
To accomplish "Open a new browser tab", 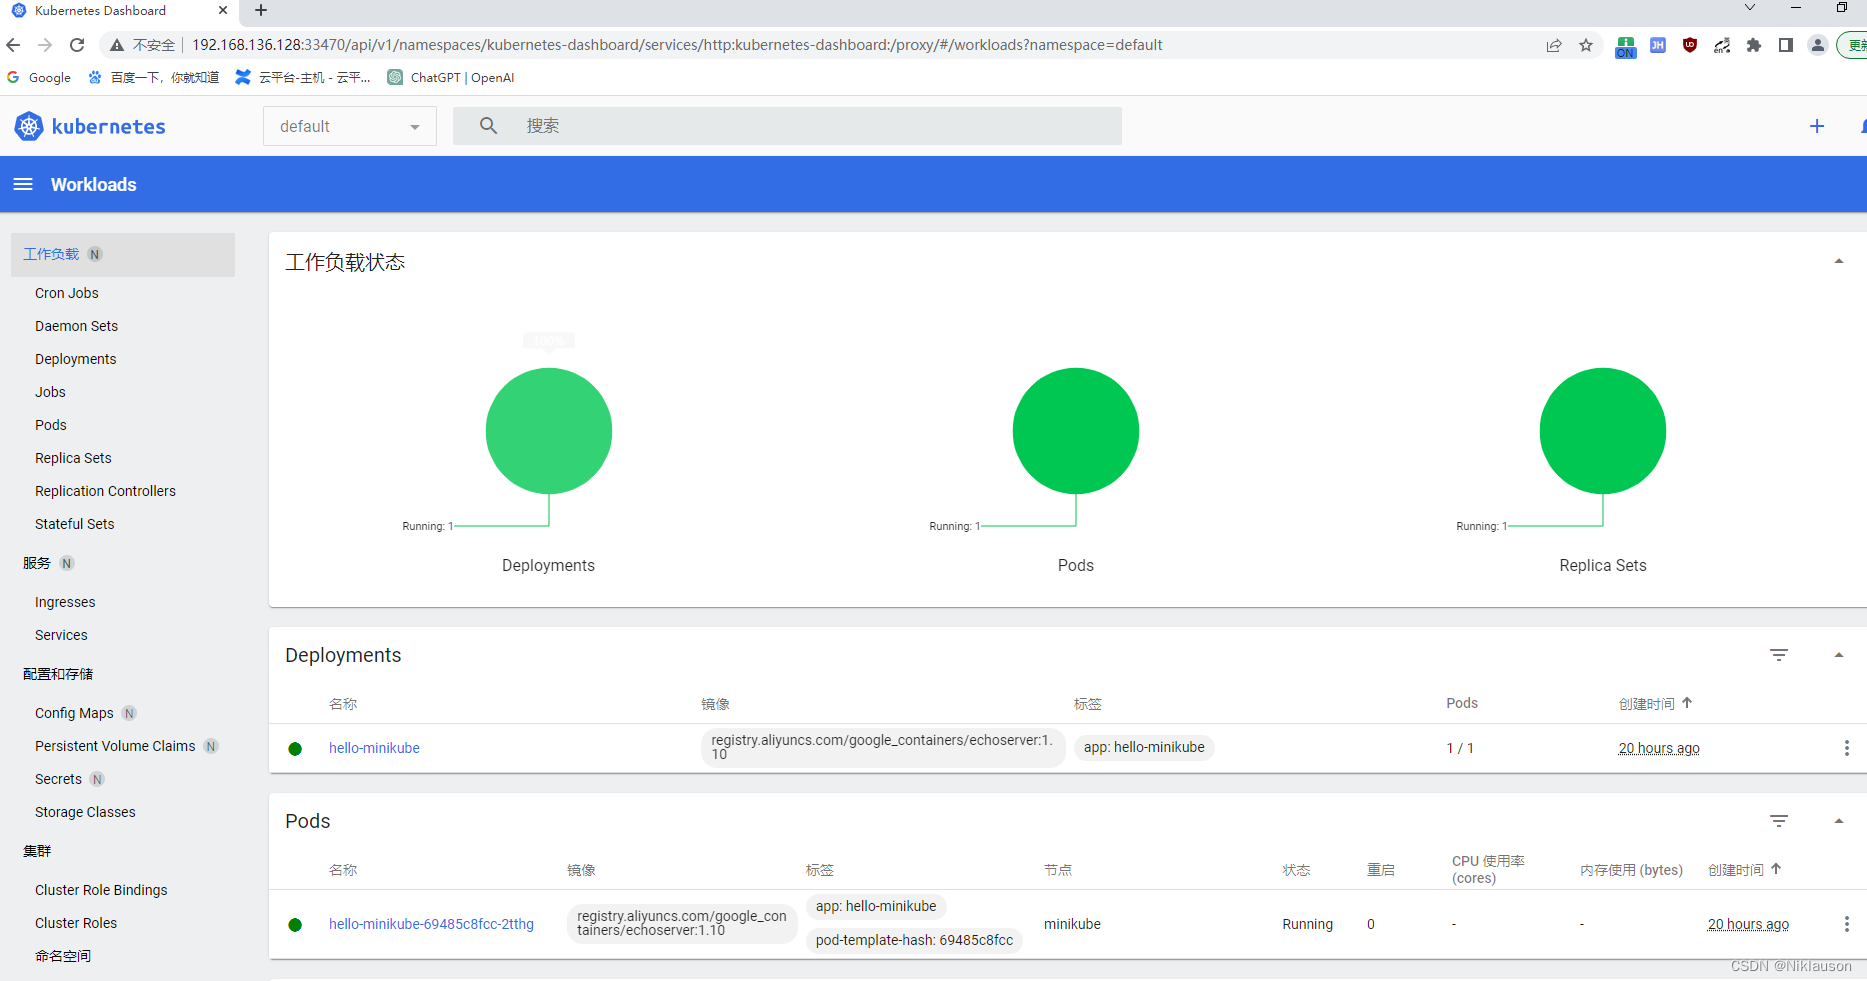I will (x=261, y=10).
